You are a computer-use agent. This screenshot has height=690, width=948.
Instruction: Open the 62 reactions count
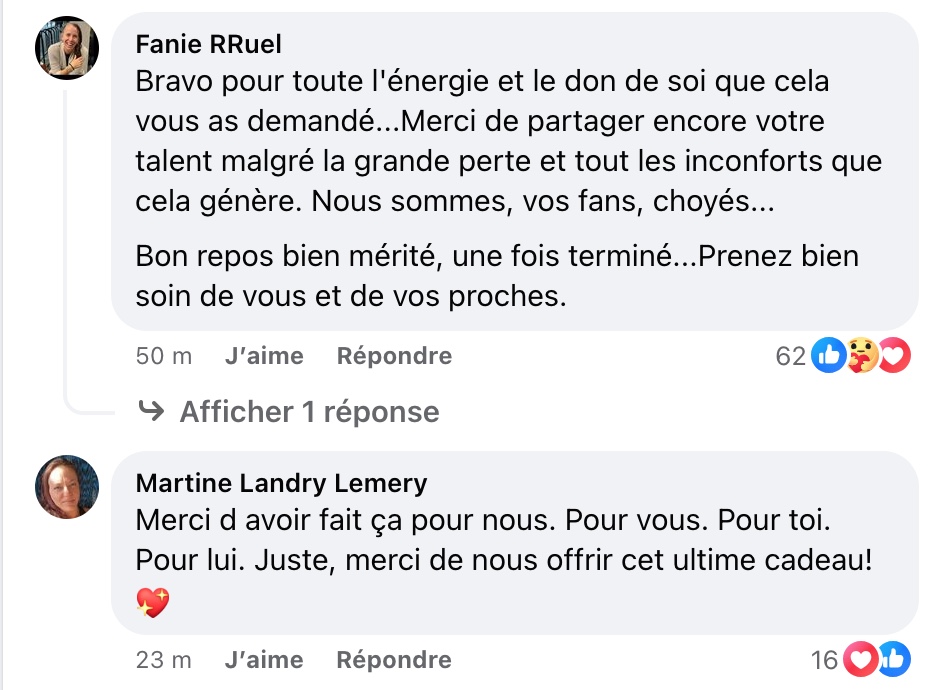click(791, 356)
